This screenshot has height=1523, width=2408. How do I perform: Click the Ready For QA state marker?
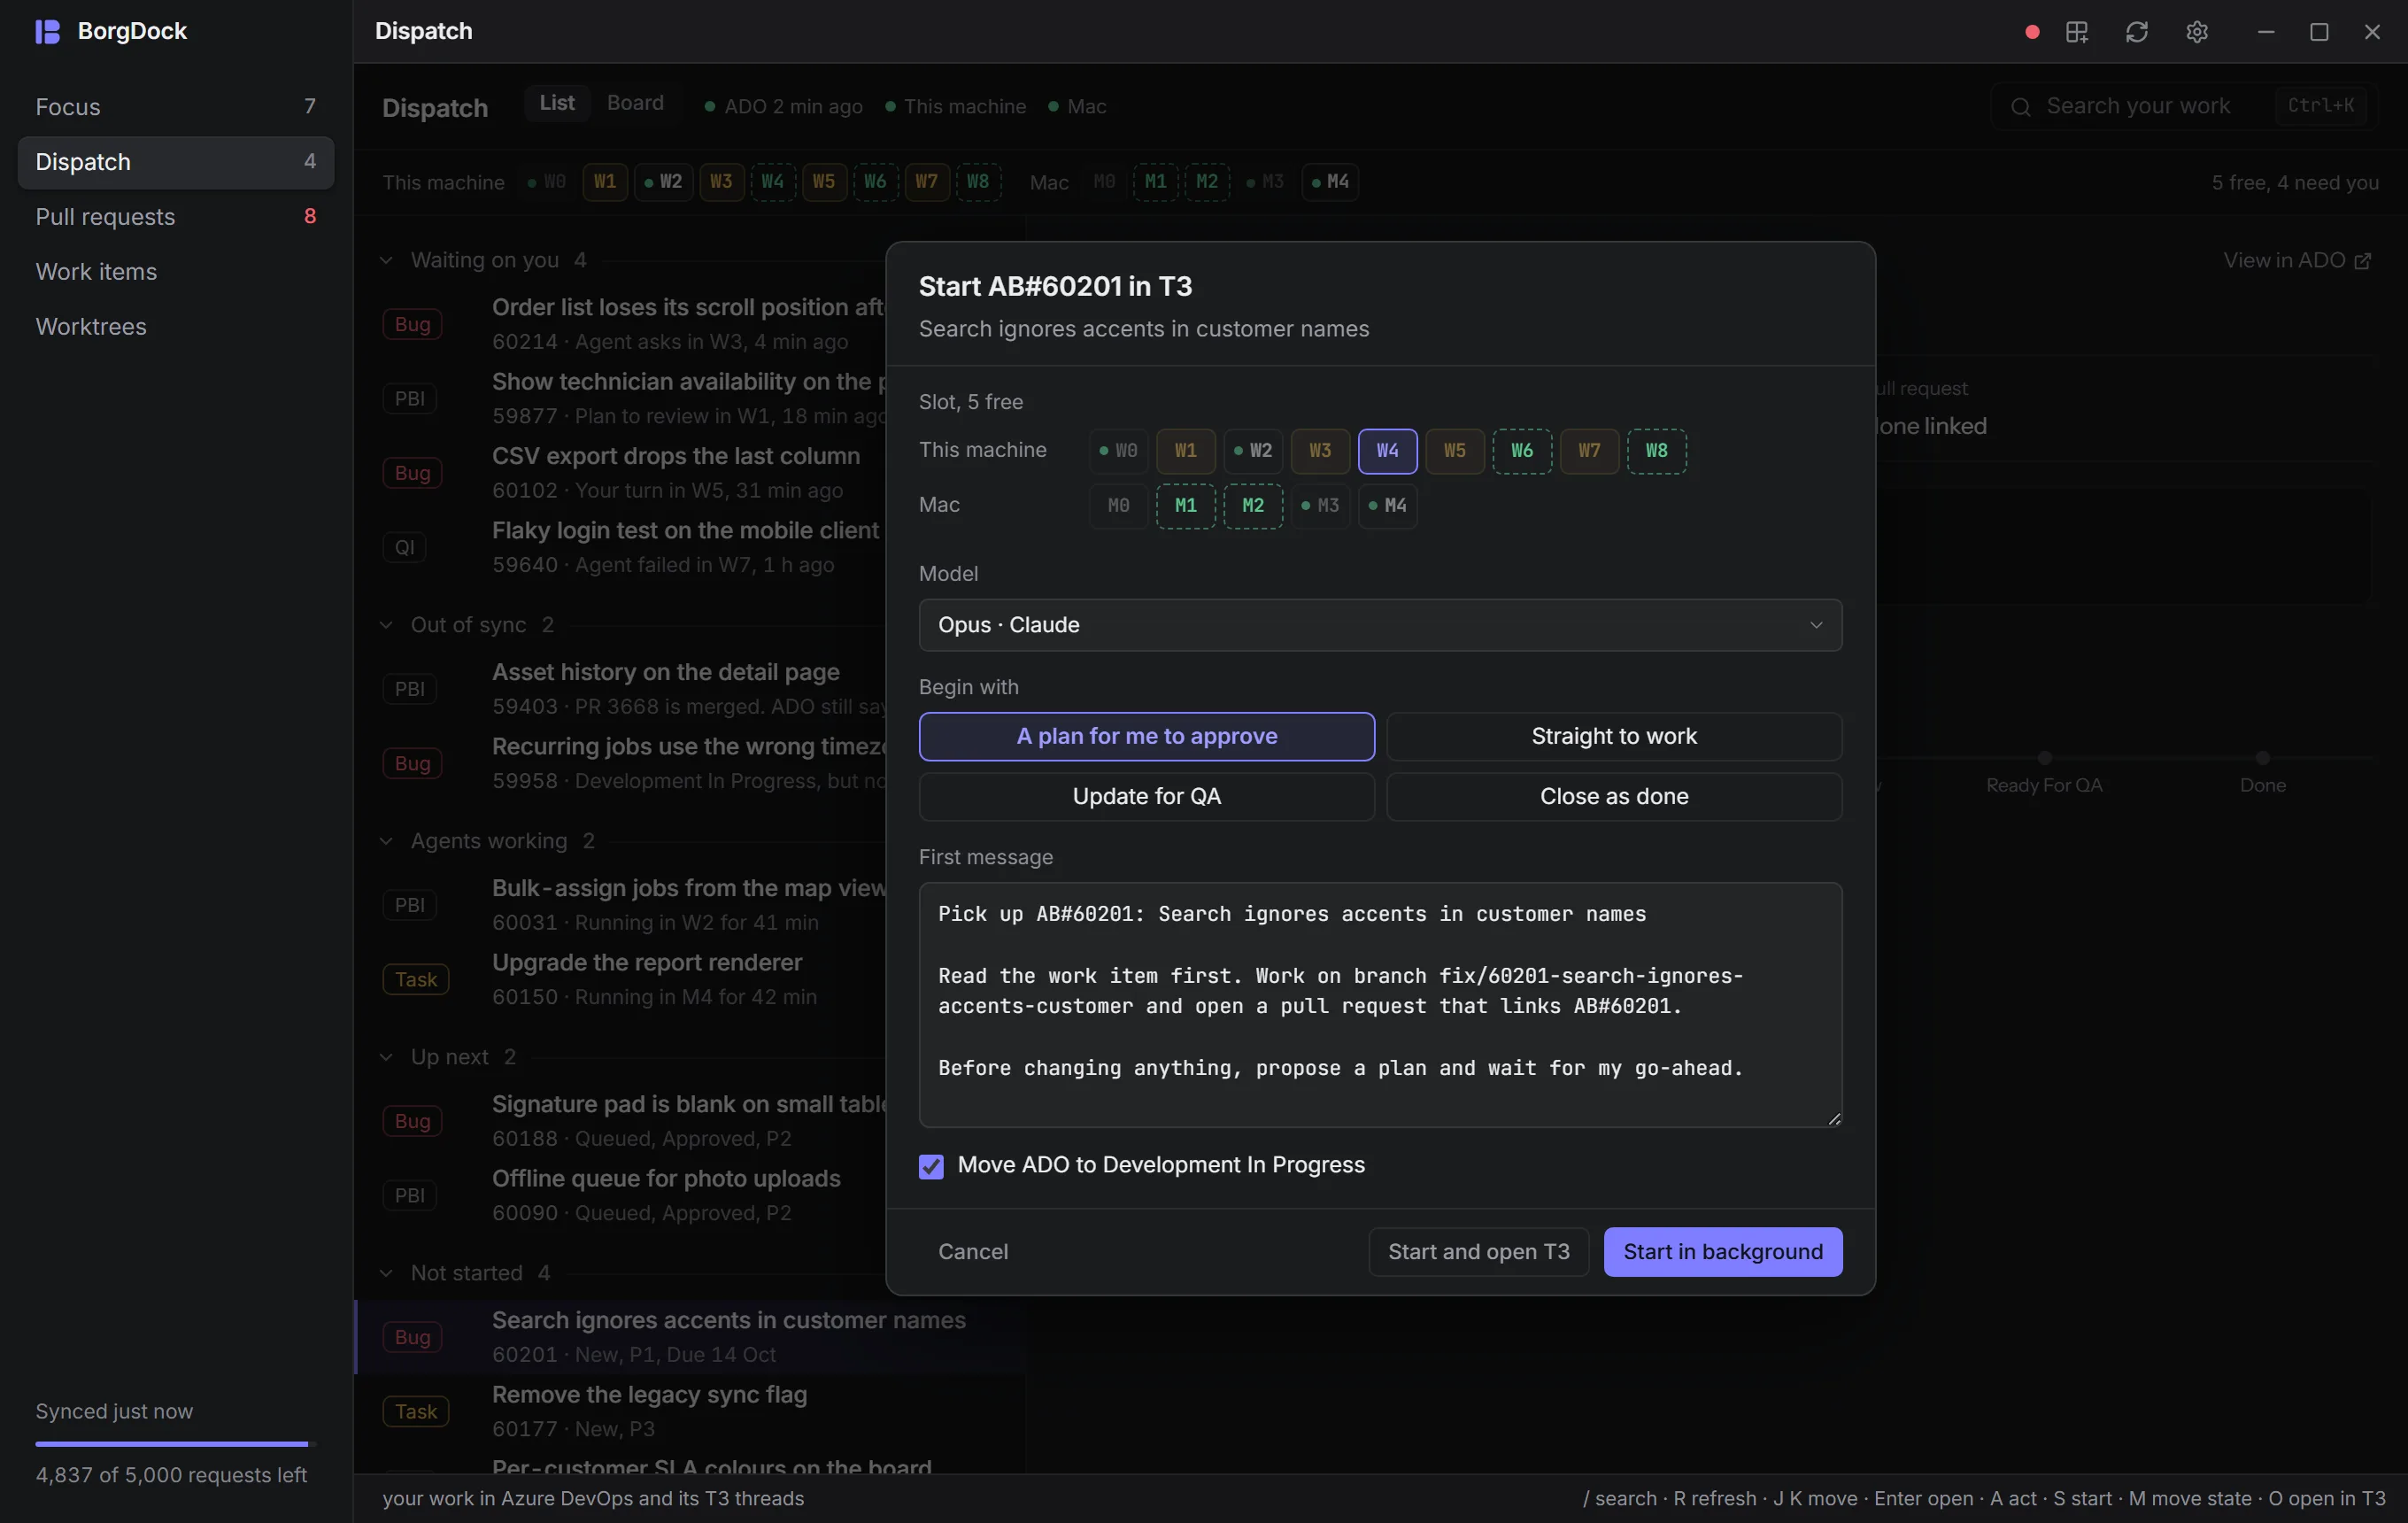coord(2044,758)
